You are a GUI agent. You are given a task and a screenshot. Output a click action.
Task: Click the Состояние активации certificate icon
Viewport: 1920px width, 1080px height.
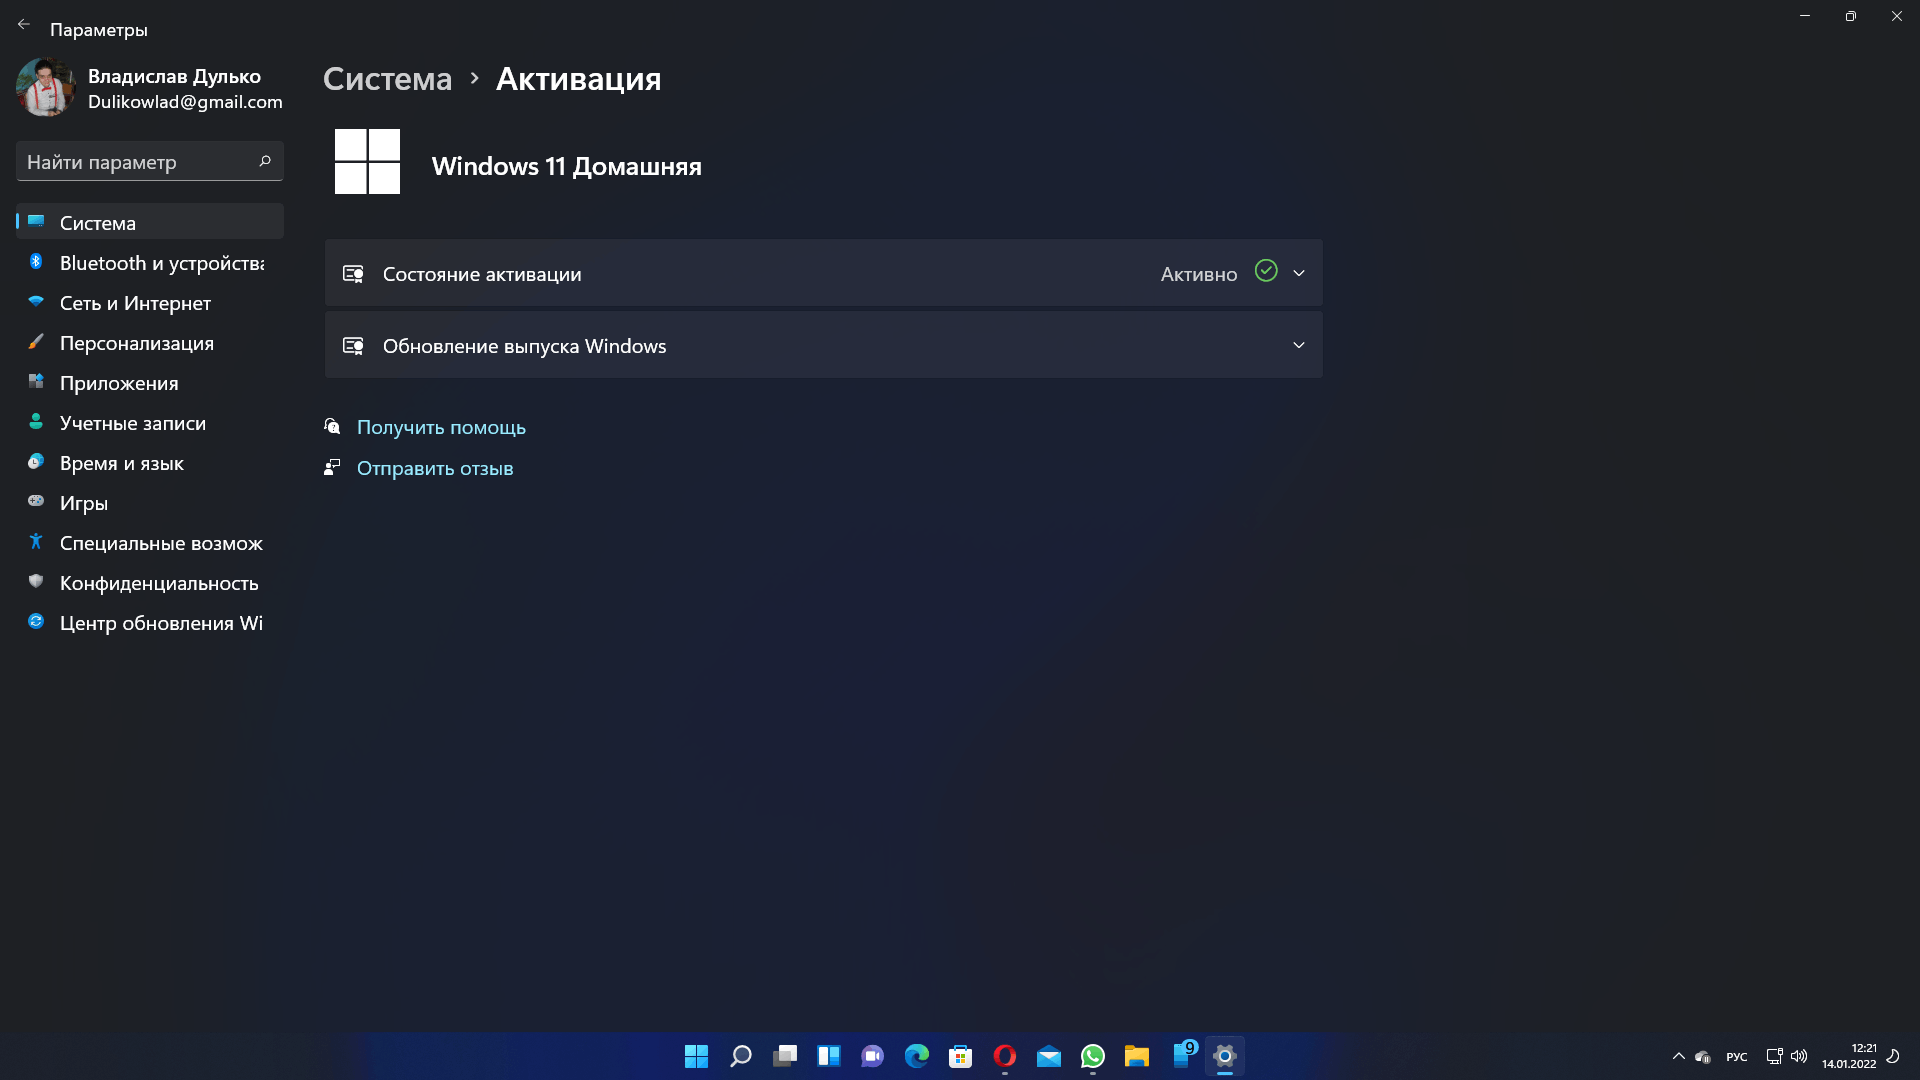(x=353, y=273)
